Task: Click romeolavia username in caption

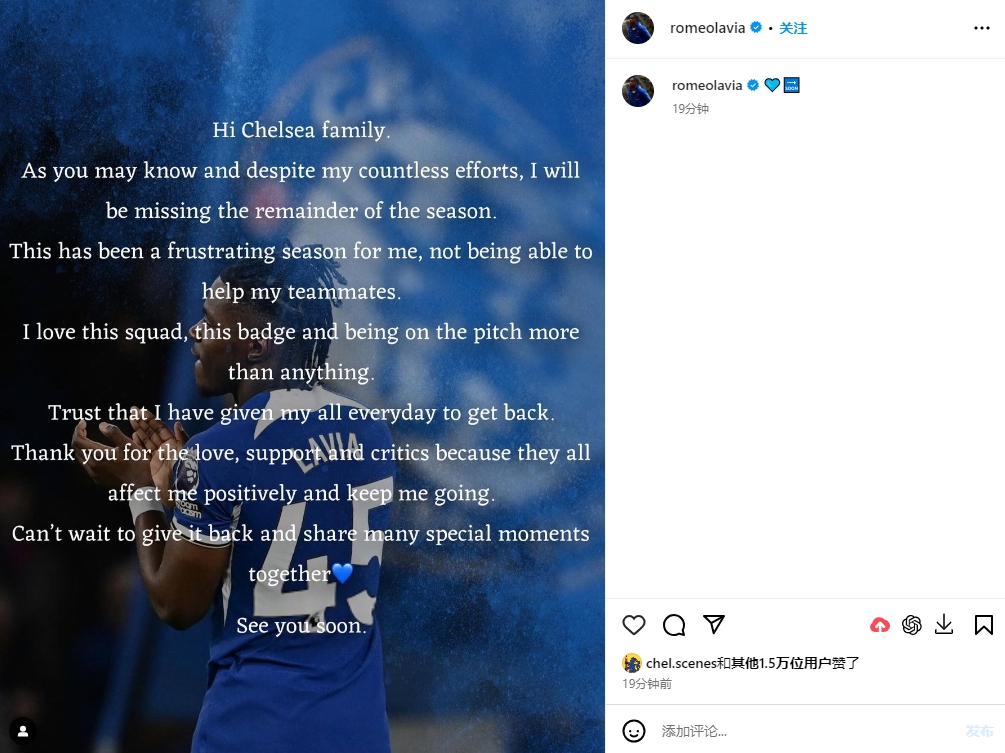Action: click(706, 85)
